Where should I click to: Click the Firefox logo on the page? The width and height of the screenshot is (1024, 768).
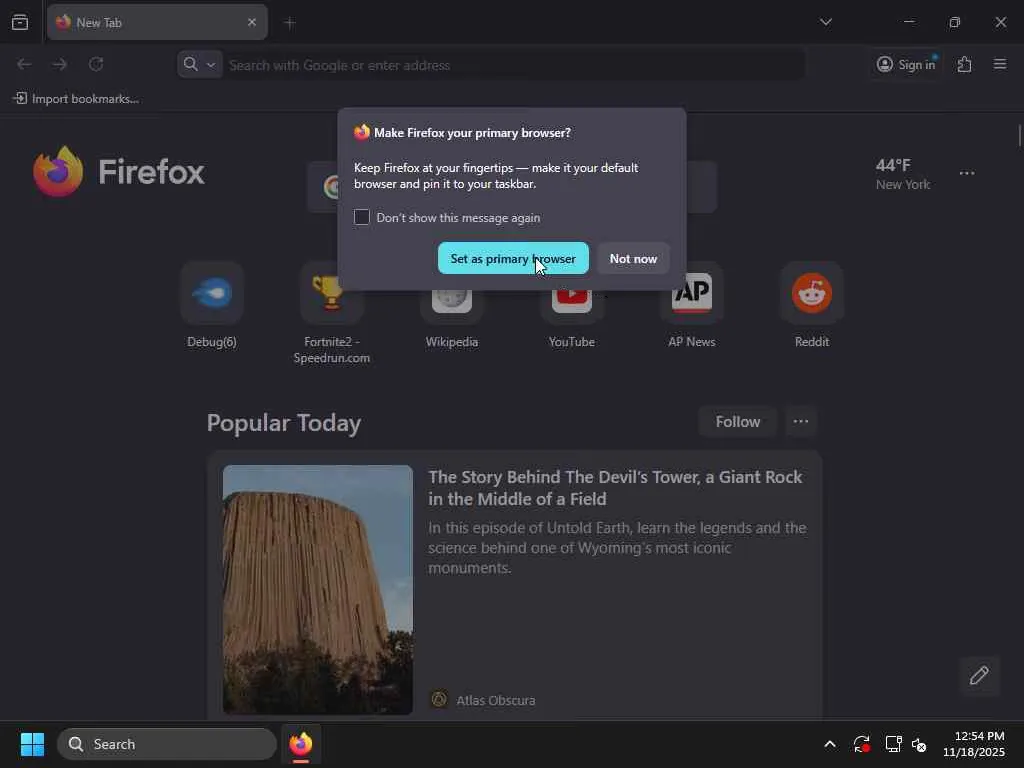click(x=119, y=172)
